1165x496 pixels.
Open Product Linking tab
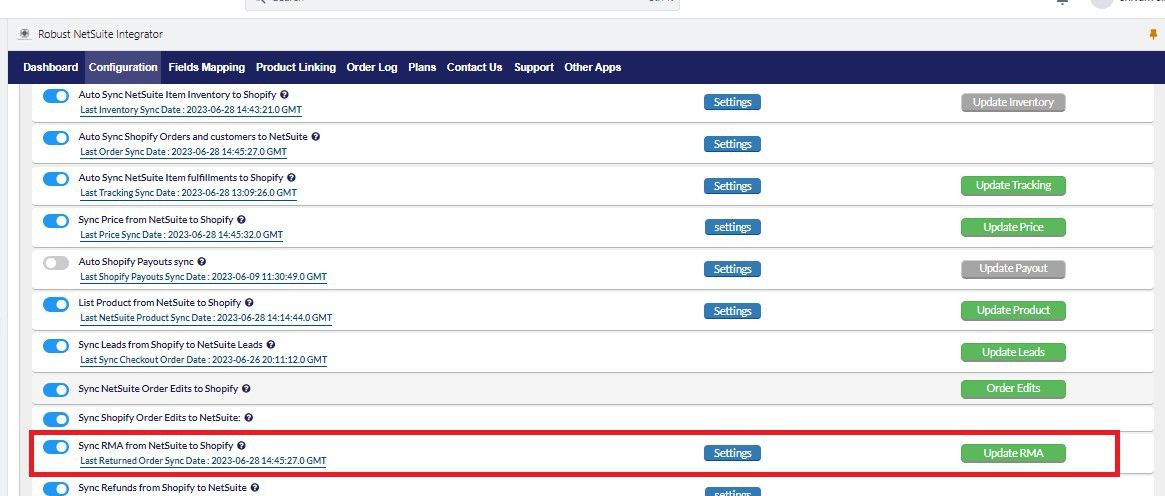[296, 67]
